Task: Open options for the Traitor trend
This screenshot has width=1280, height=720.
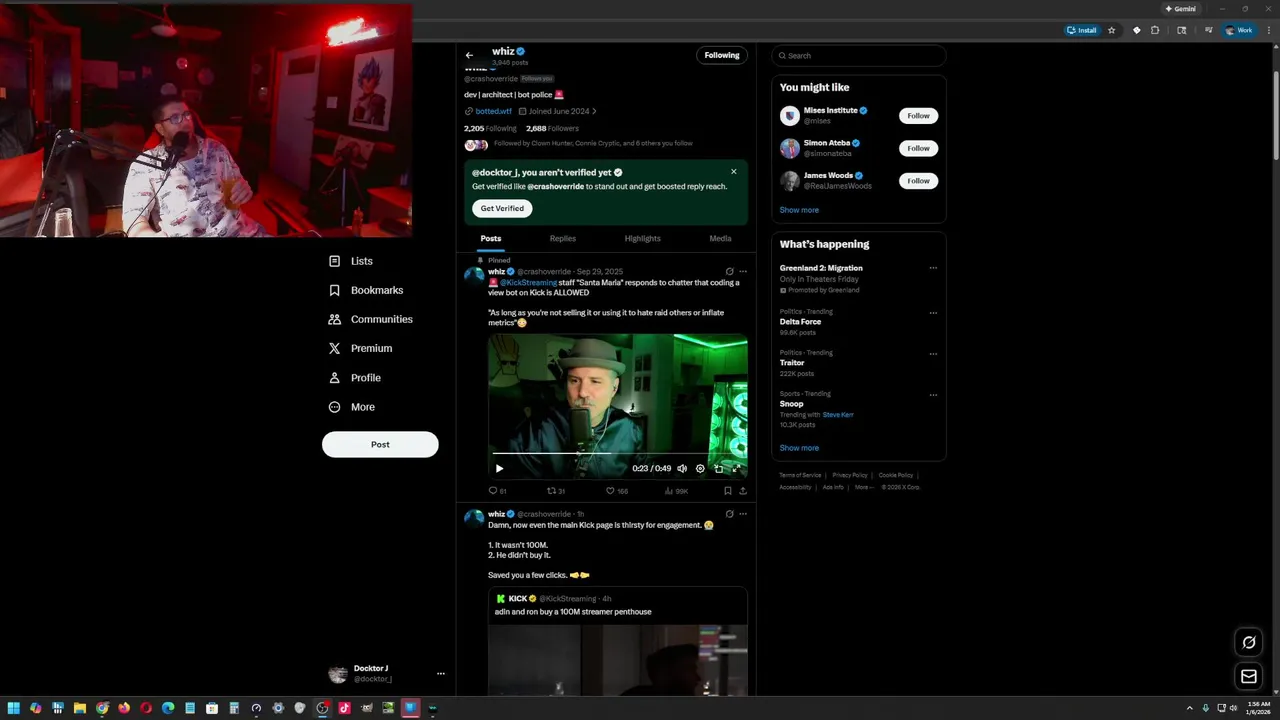Action: pyautogui.click(x=933, y=353)
